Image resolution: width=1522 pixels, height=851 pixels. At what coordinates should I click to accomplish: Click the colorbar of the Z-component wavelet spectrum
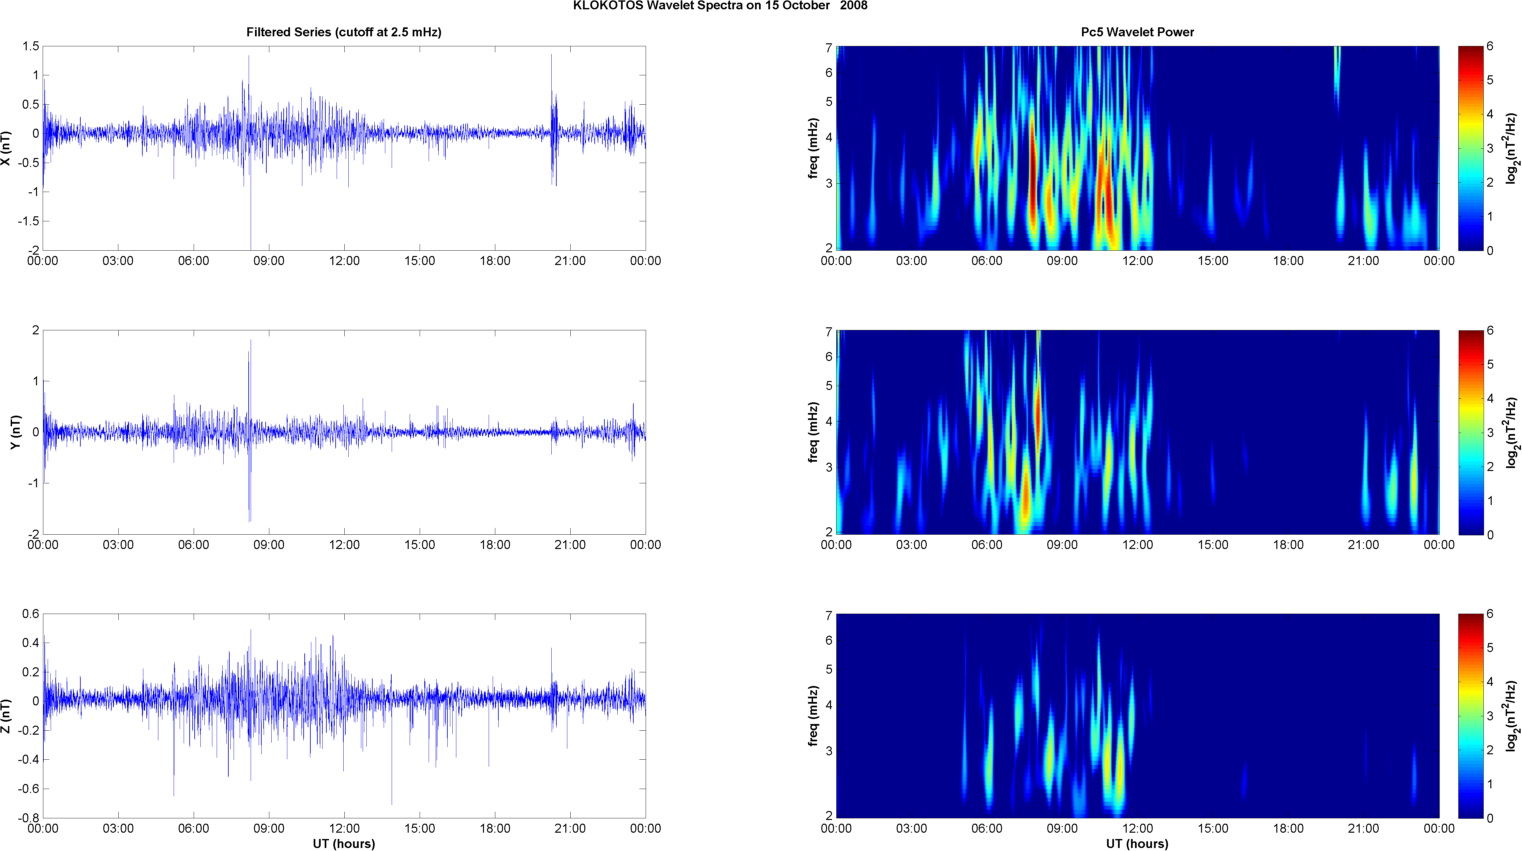click(x=1470, y=716)
